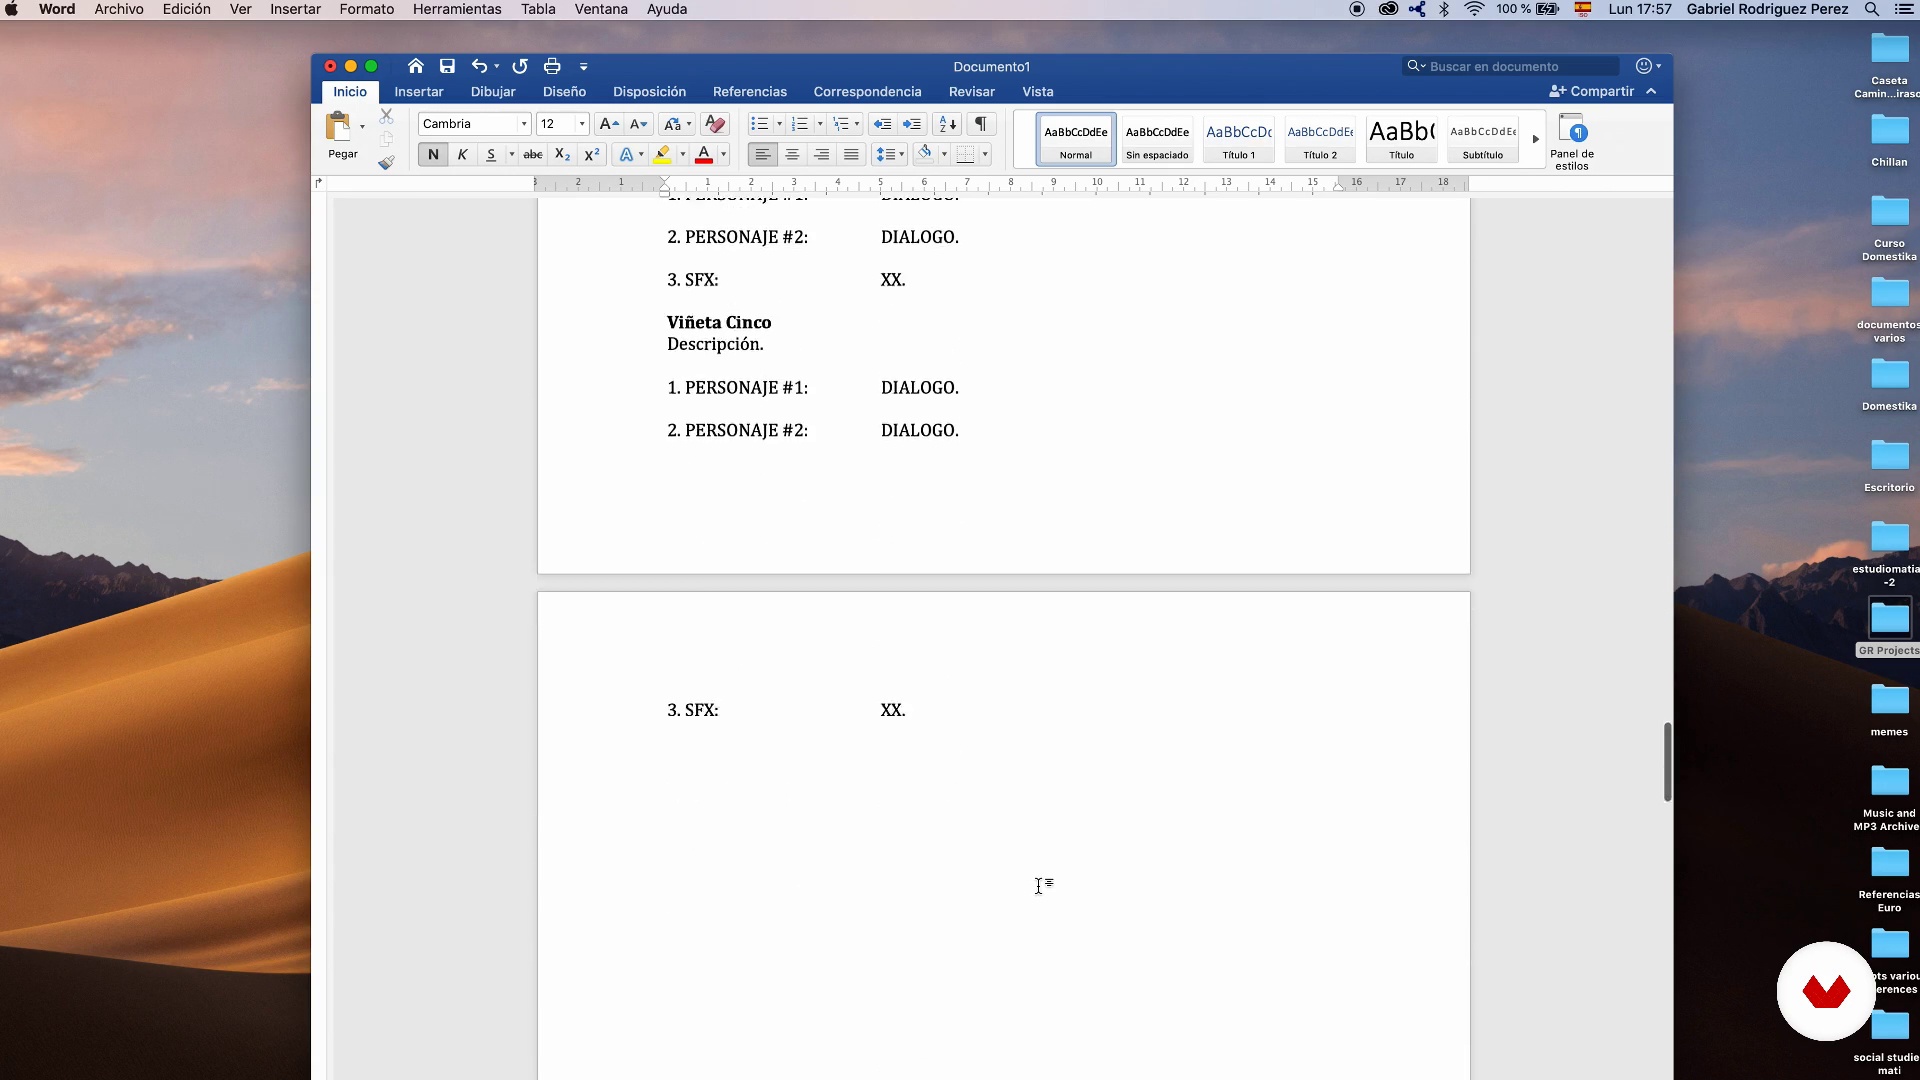Select the memes folder on desktop
Screen dimensions: 1920x1080
pyautogui.click(x=1889, y=710)
